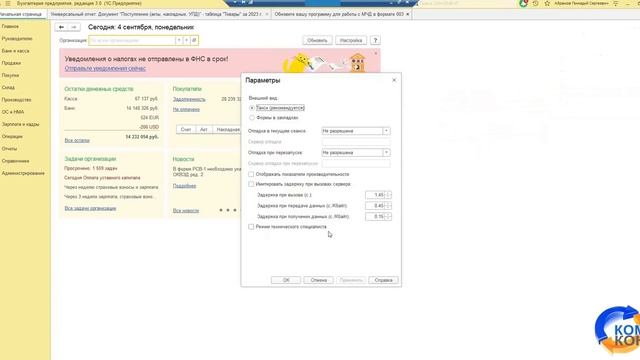Open the Все новости link
The image size is (640, 360).
pos(186,211)
